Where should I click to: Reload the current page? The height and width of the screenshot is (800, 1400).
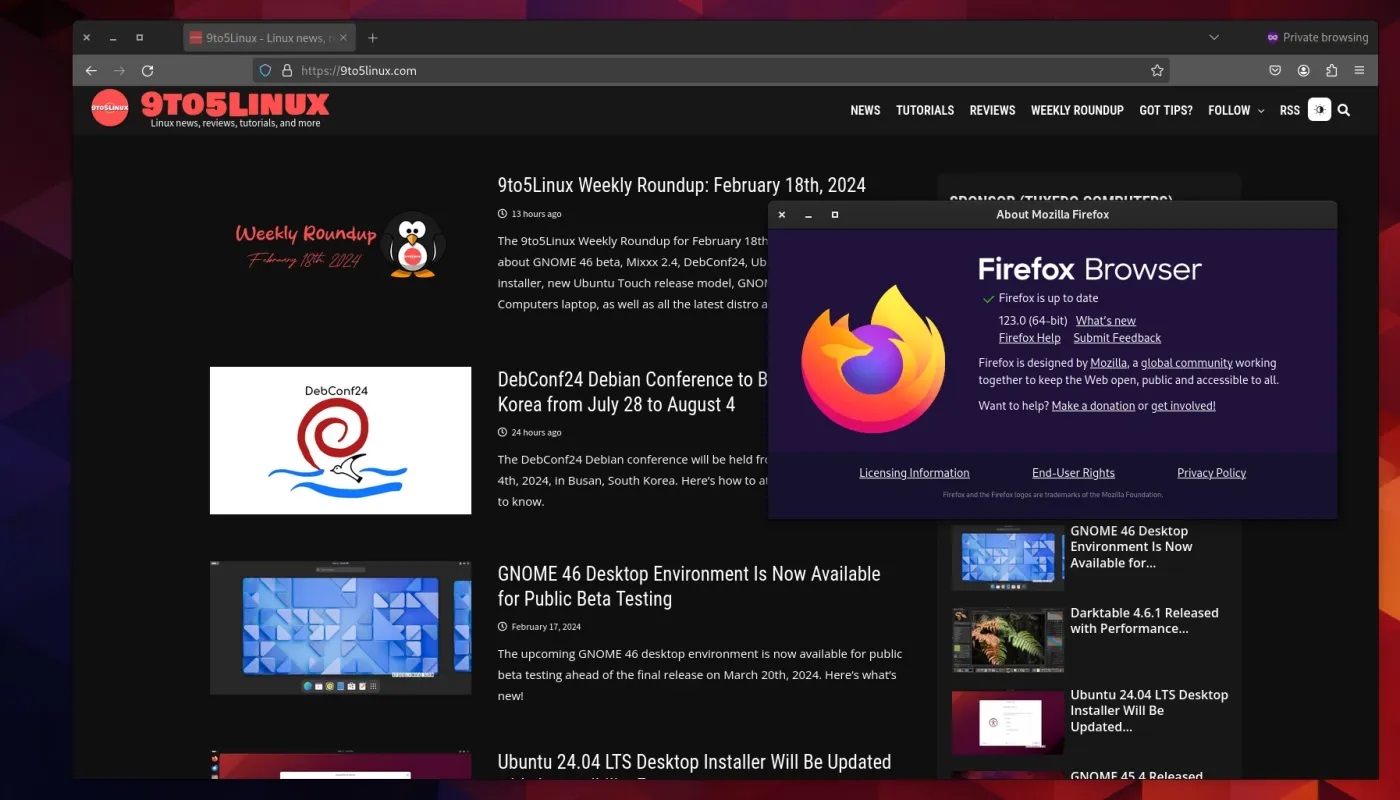147,70
